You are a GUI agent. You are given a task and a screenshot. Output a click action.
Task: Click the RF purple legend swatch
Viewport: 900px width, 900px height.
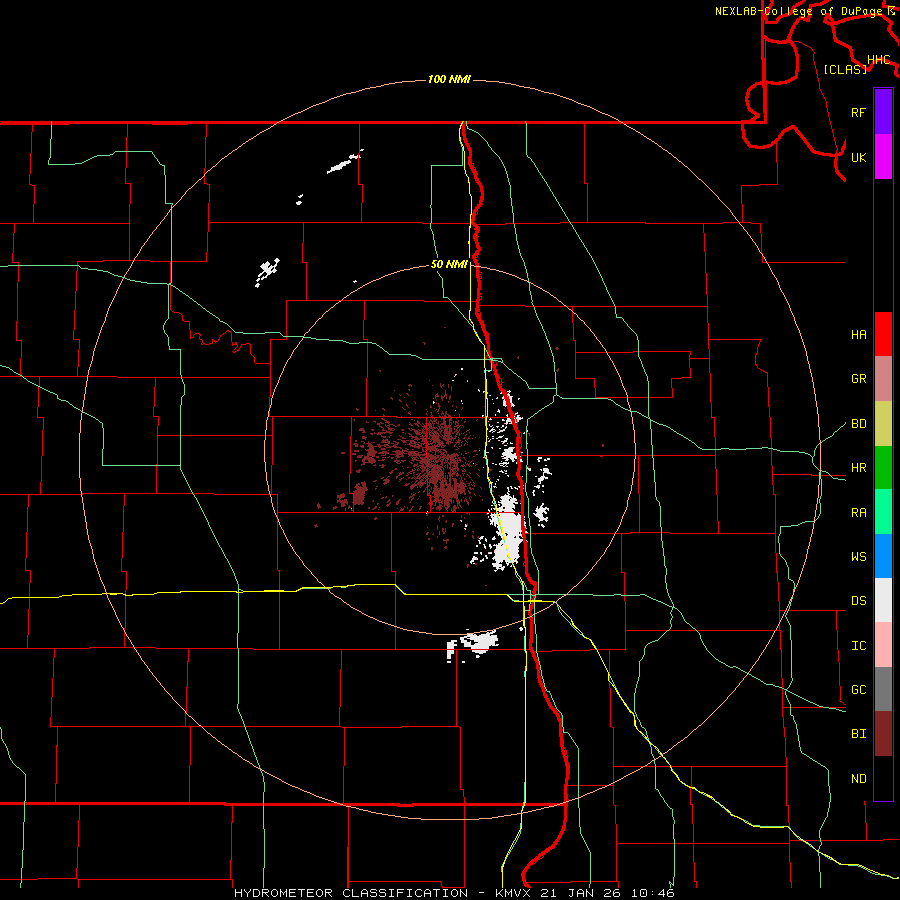883,112
